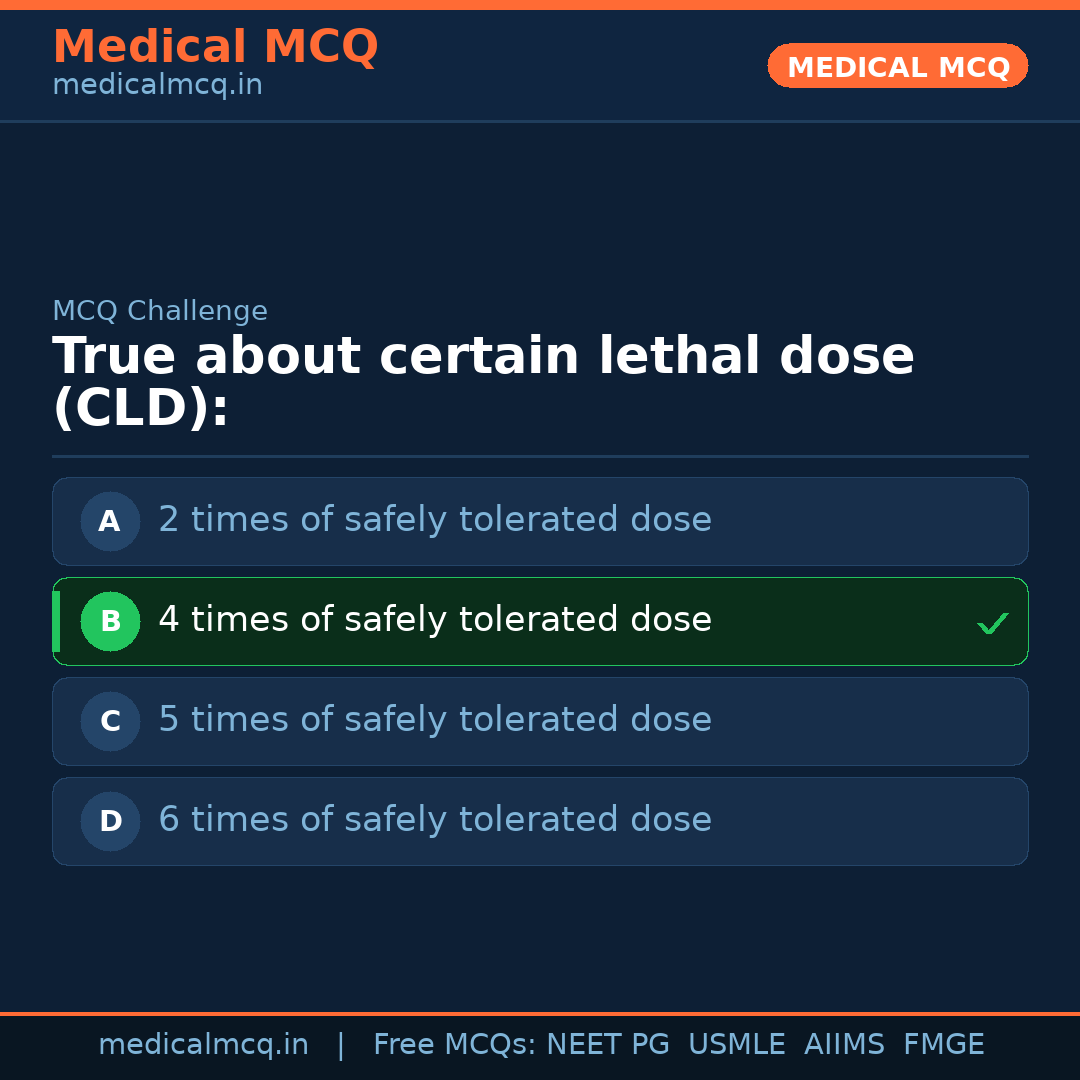This screenshot has width=1080, height=1080.
Task: Select answer text '2 times of safely tolerated dose'
Action: (435, 520)
